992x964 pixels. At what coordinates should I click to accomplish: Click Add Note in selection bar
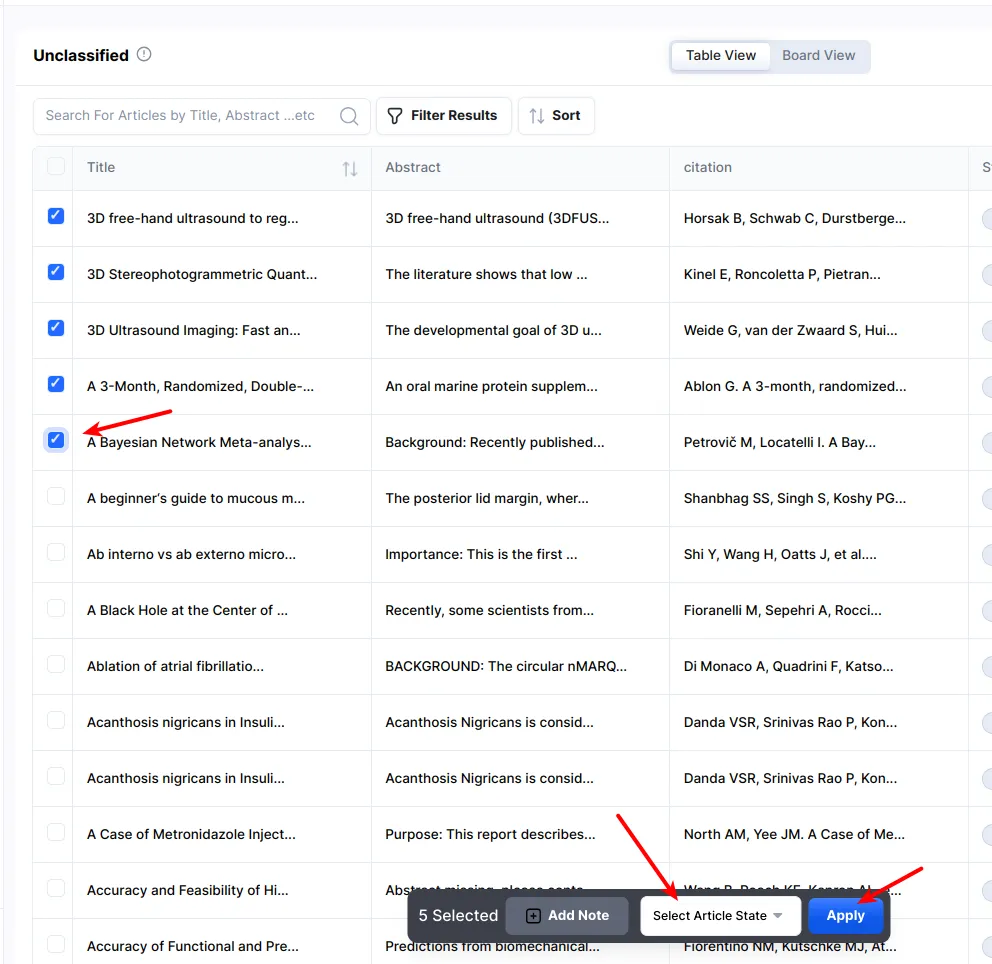tap(567, 916)
